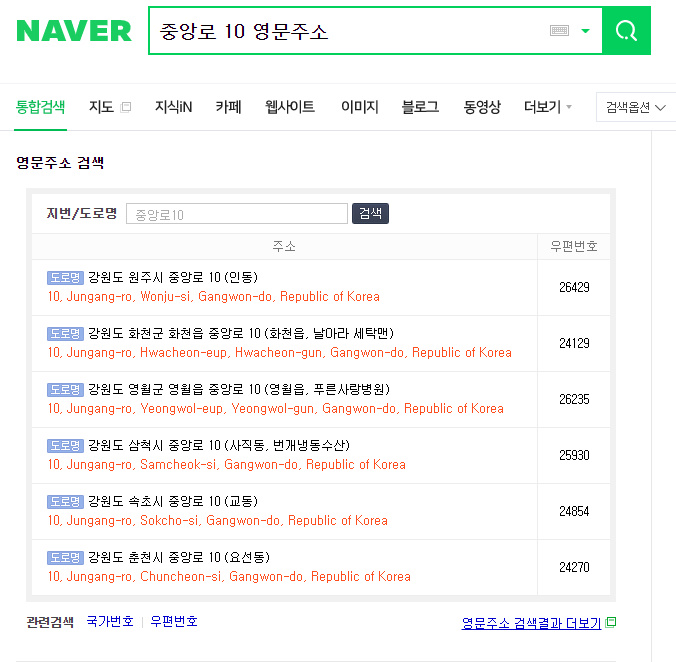Image resolution: width=676 pixels, height=662 pixels.
Task: Click the dark 검색 button
Action: coord(370,213)
